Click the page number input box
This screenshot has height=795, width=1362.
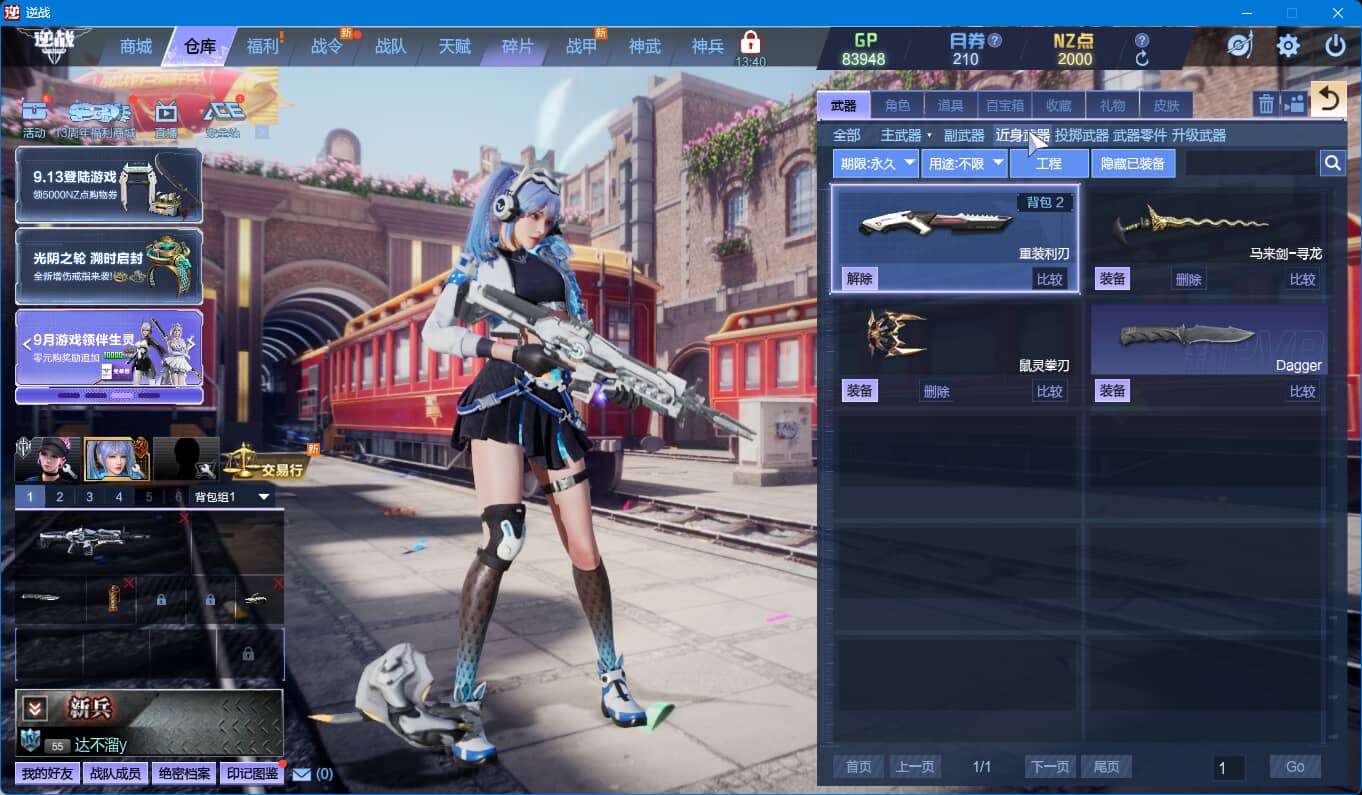1228,767
